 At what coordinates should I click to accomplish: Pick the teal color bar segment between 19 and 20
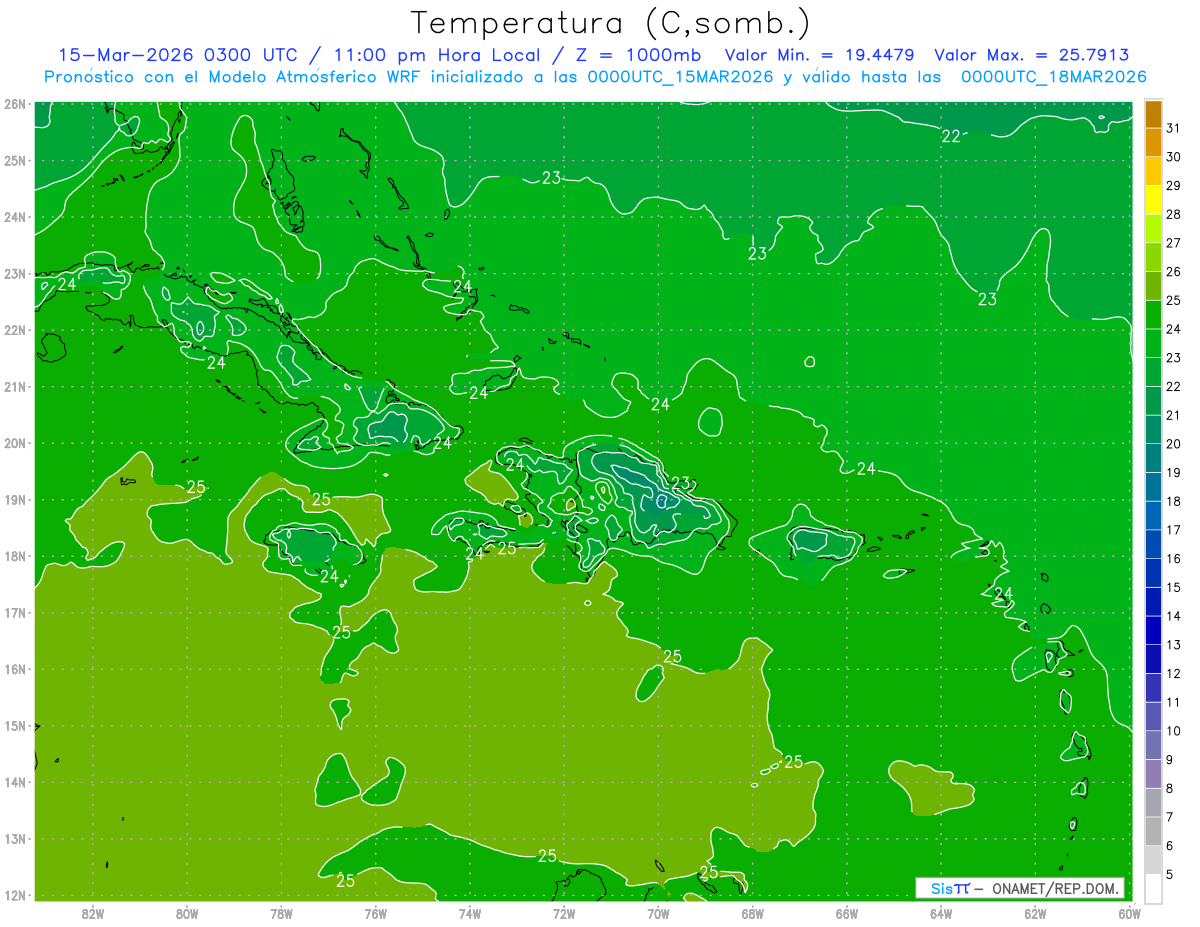[x=1153, y=458]
